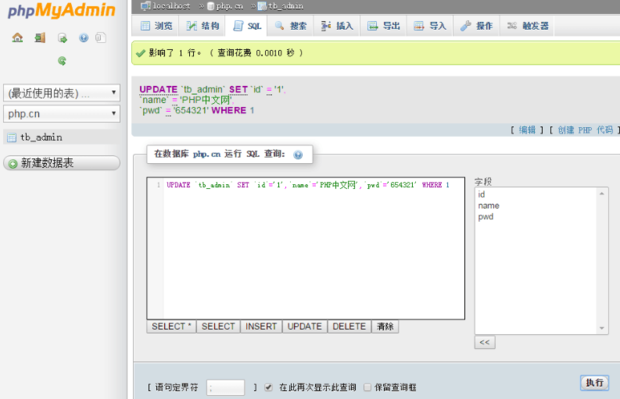Image resolution: width=620 pixels, height=399 pixels.
Task: Open the query window icon in sidebar
Action: [62, 38]
